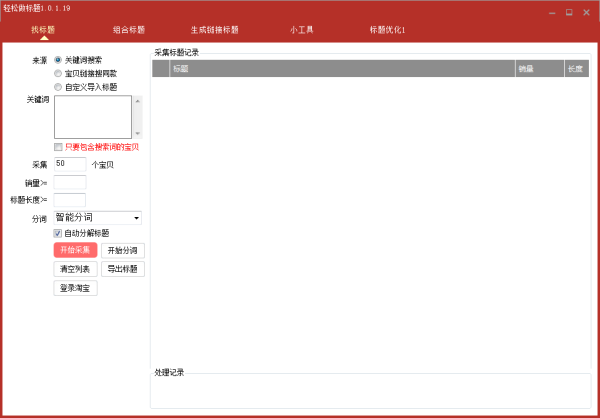Open the 智能分词 dropdown
Image resolution: width=600 pixels, height=418 pixels.
click(x=98, y=217)
